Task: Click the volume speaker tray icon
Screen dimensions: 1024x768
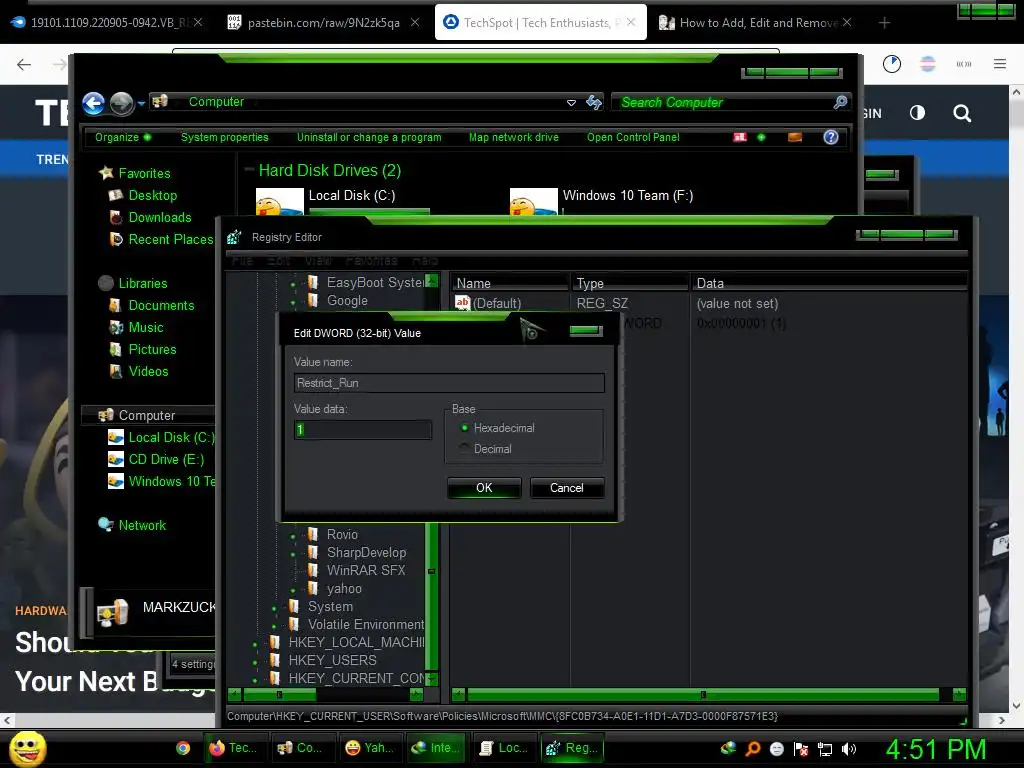Action: click(848, 748)
